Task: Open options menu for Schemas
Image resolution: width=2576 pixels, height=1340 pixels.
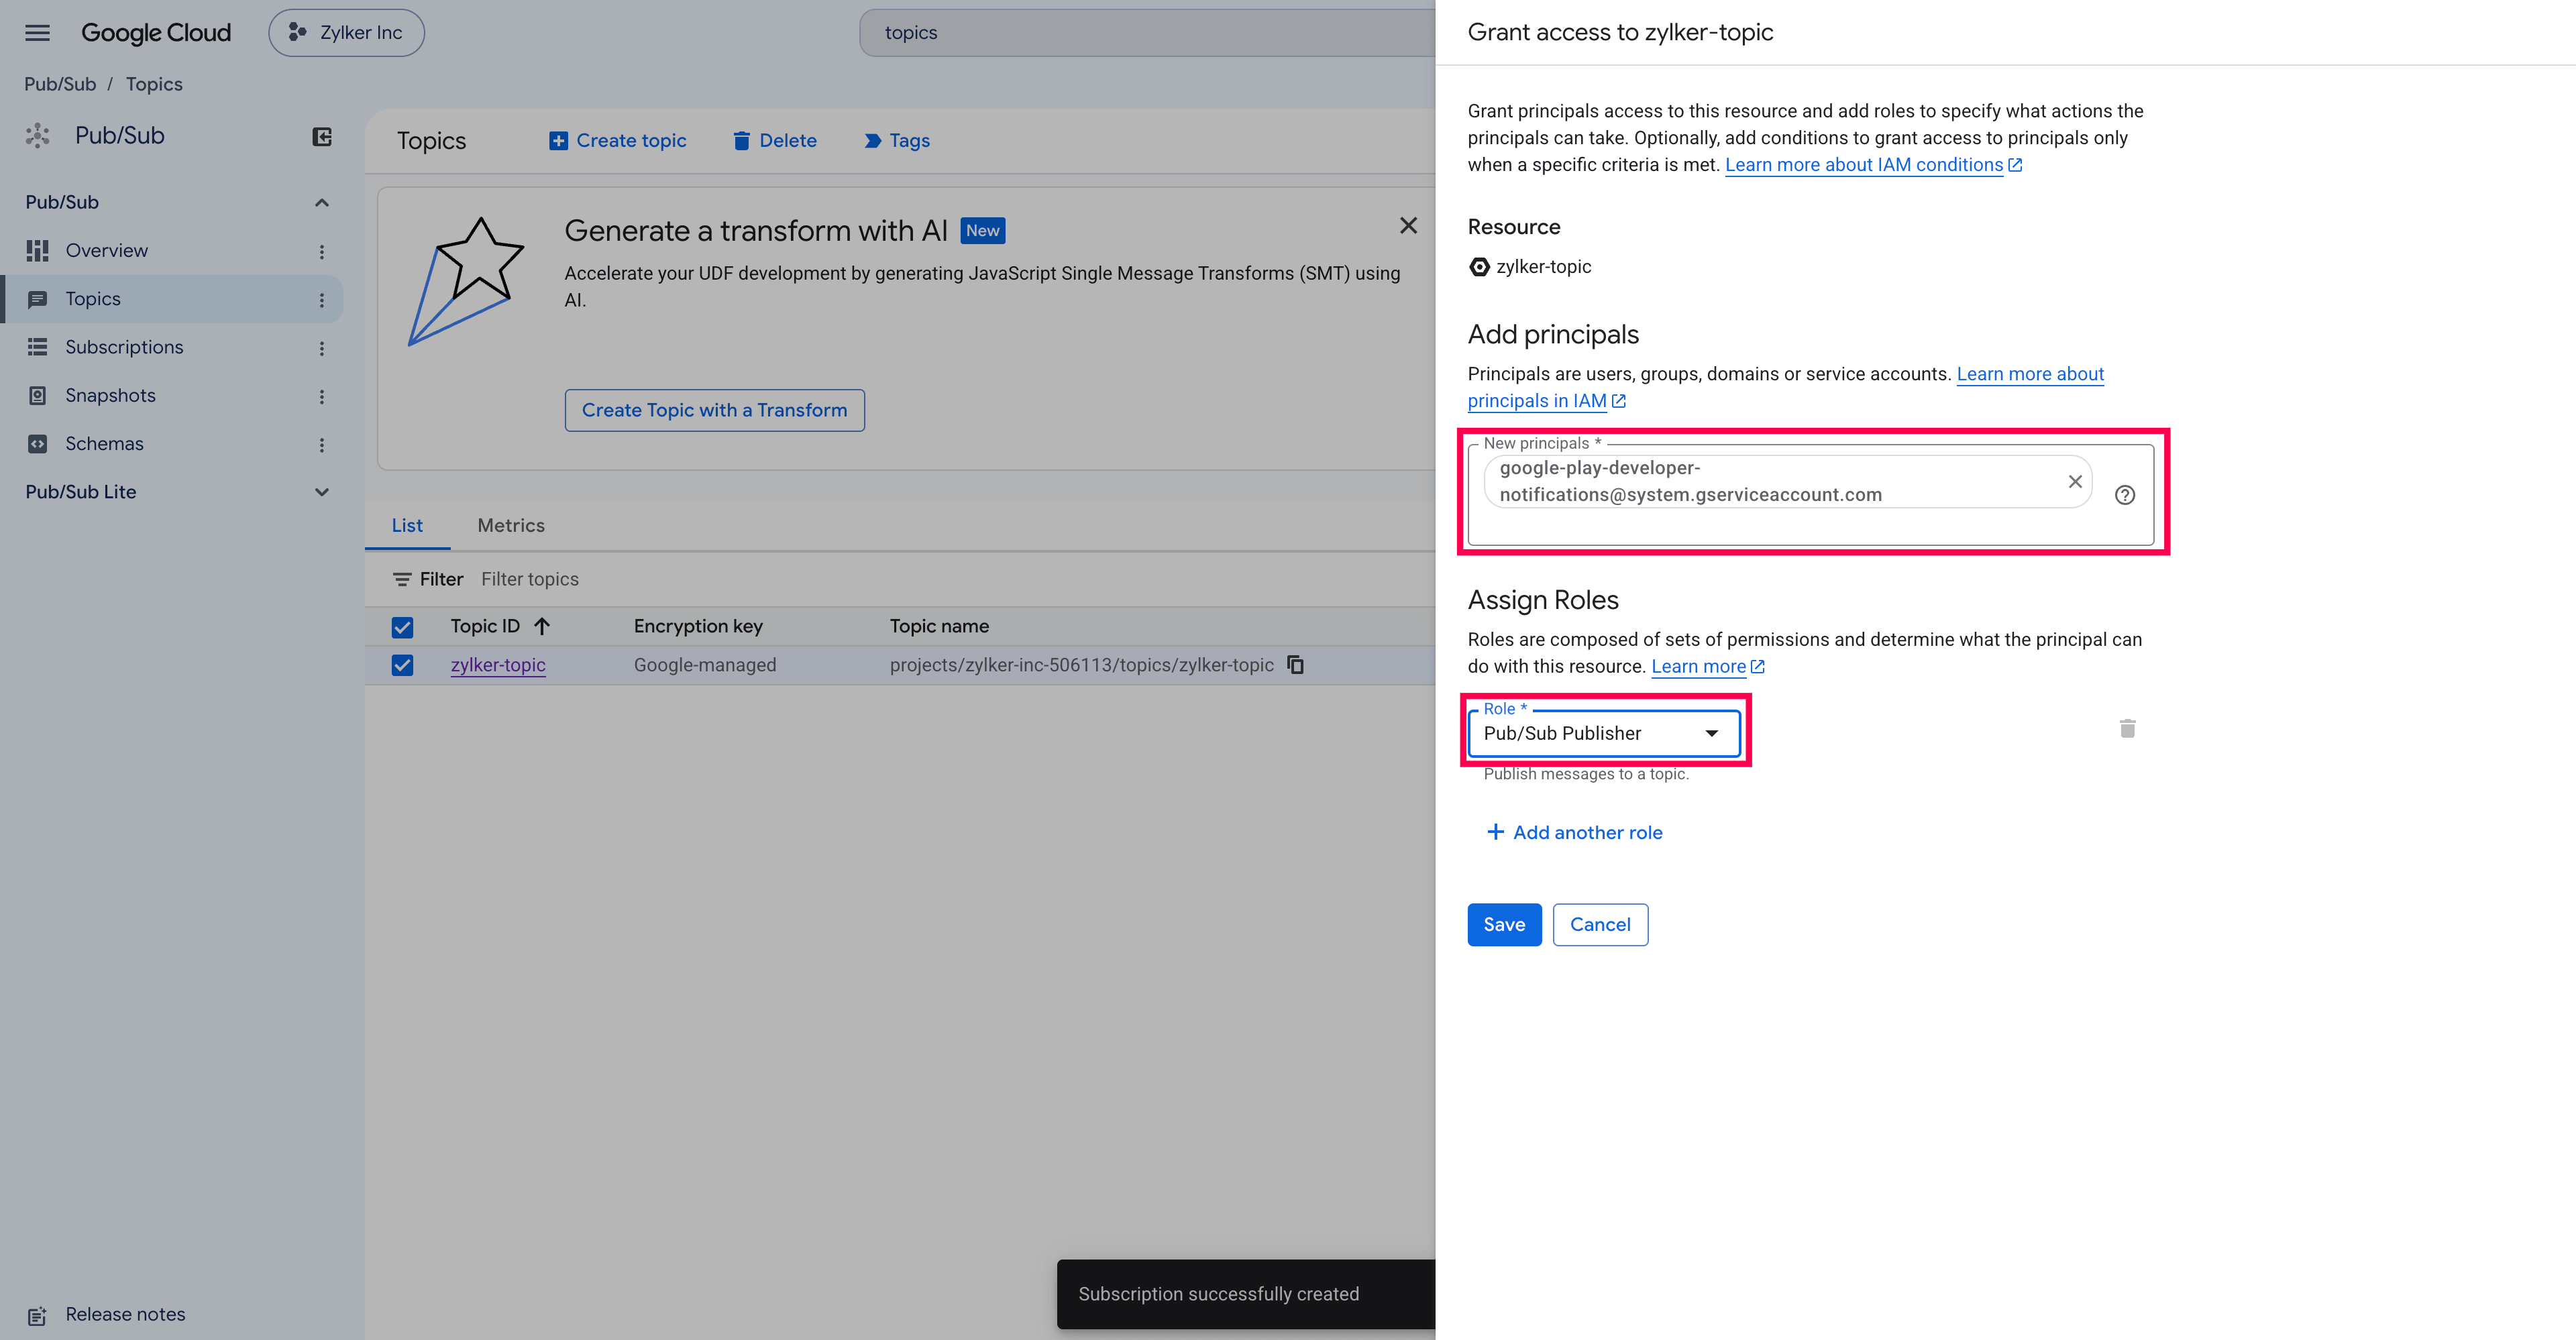Action: (x=322, y=445)
